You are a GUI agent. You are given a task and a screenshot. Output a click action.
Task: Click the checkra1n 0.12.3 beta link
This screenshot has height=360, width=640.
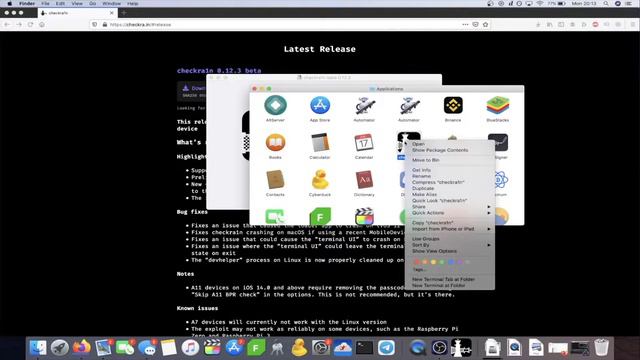[219, 71]
